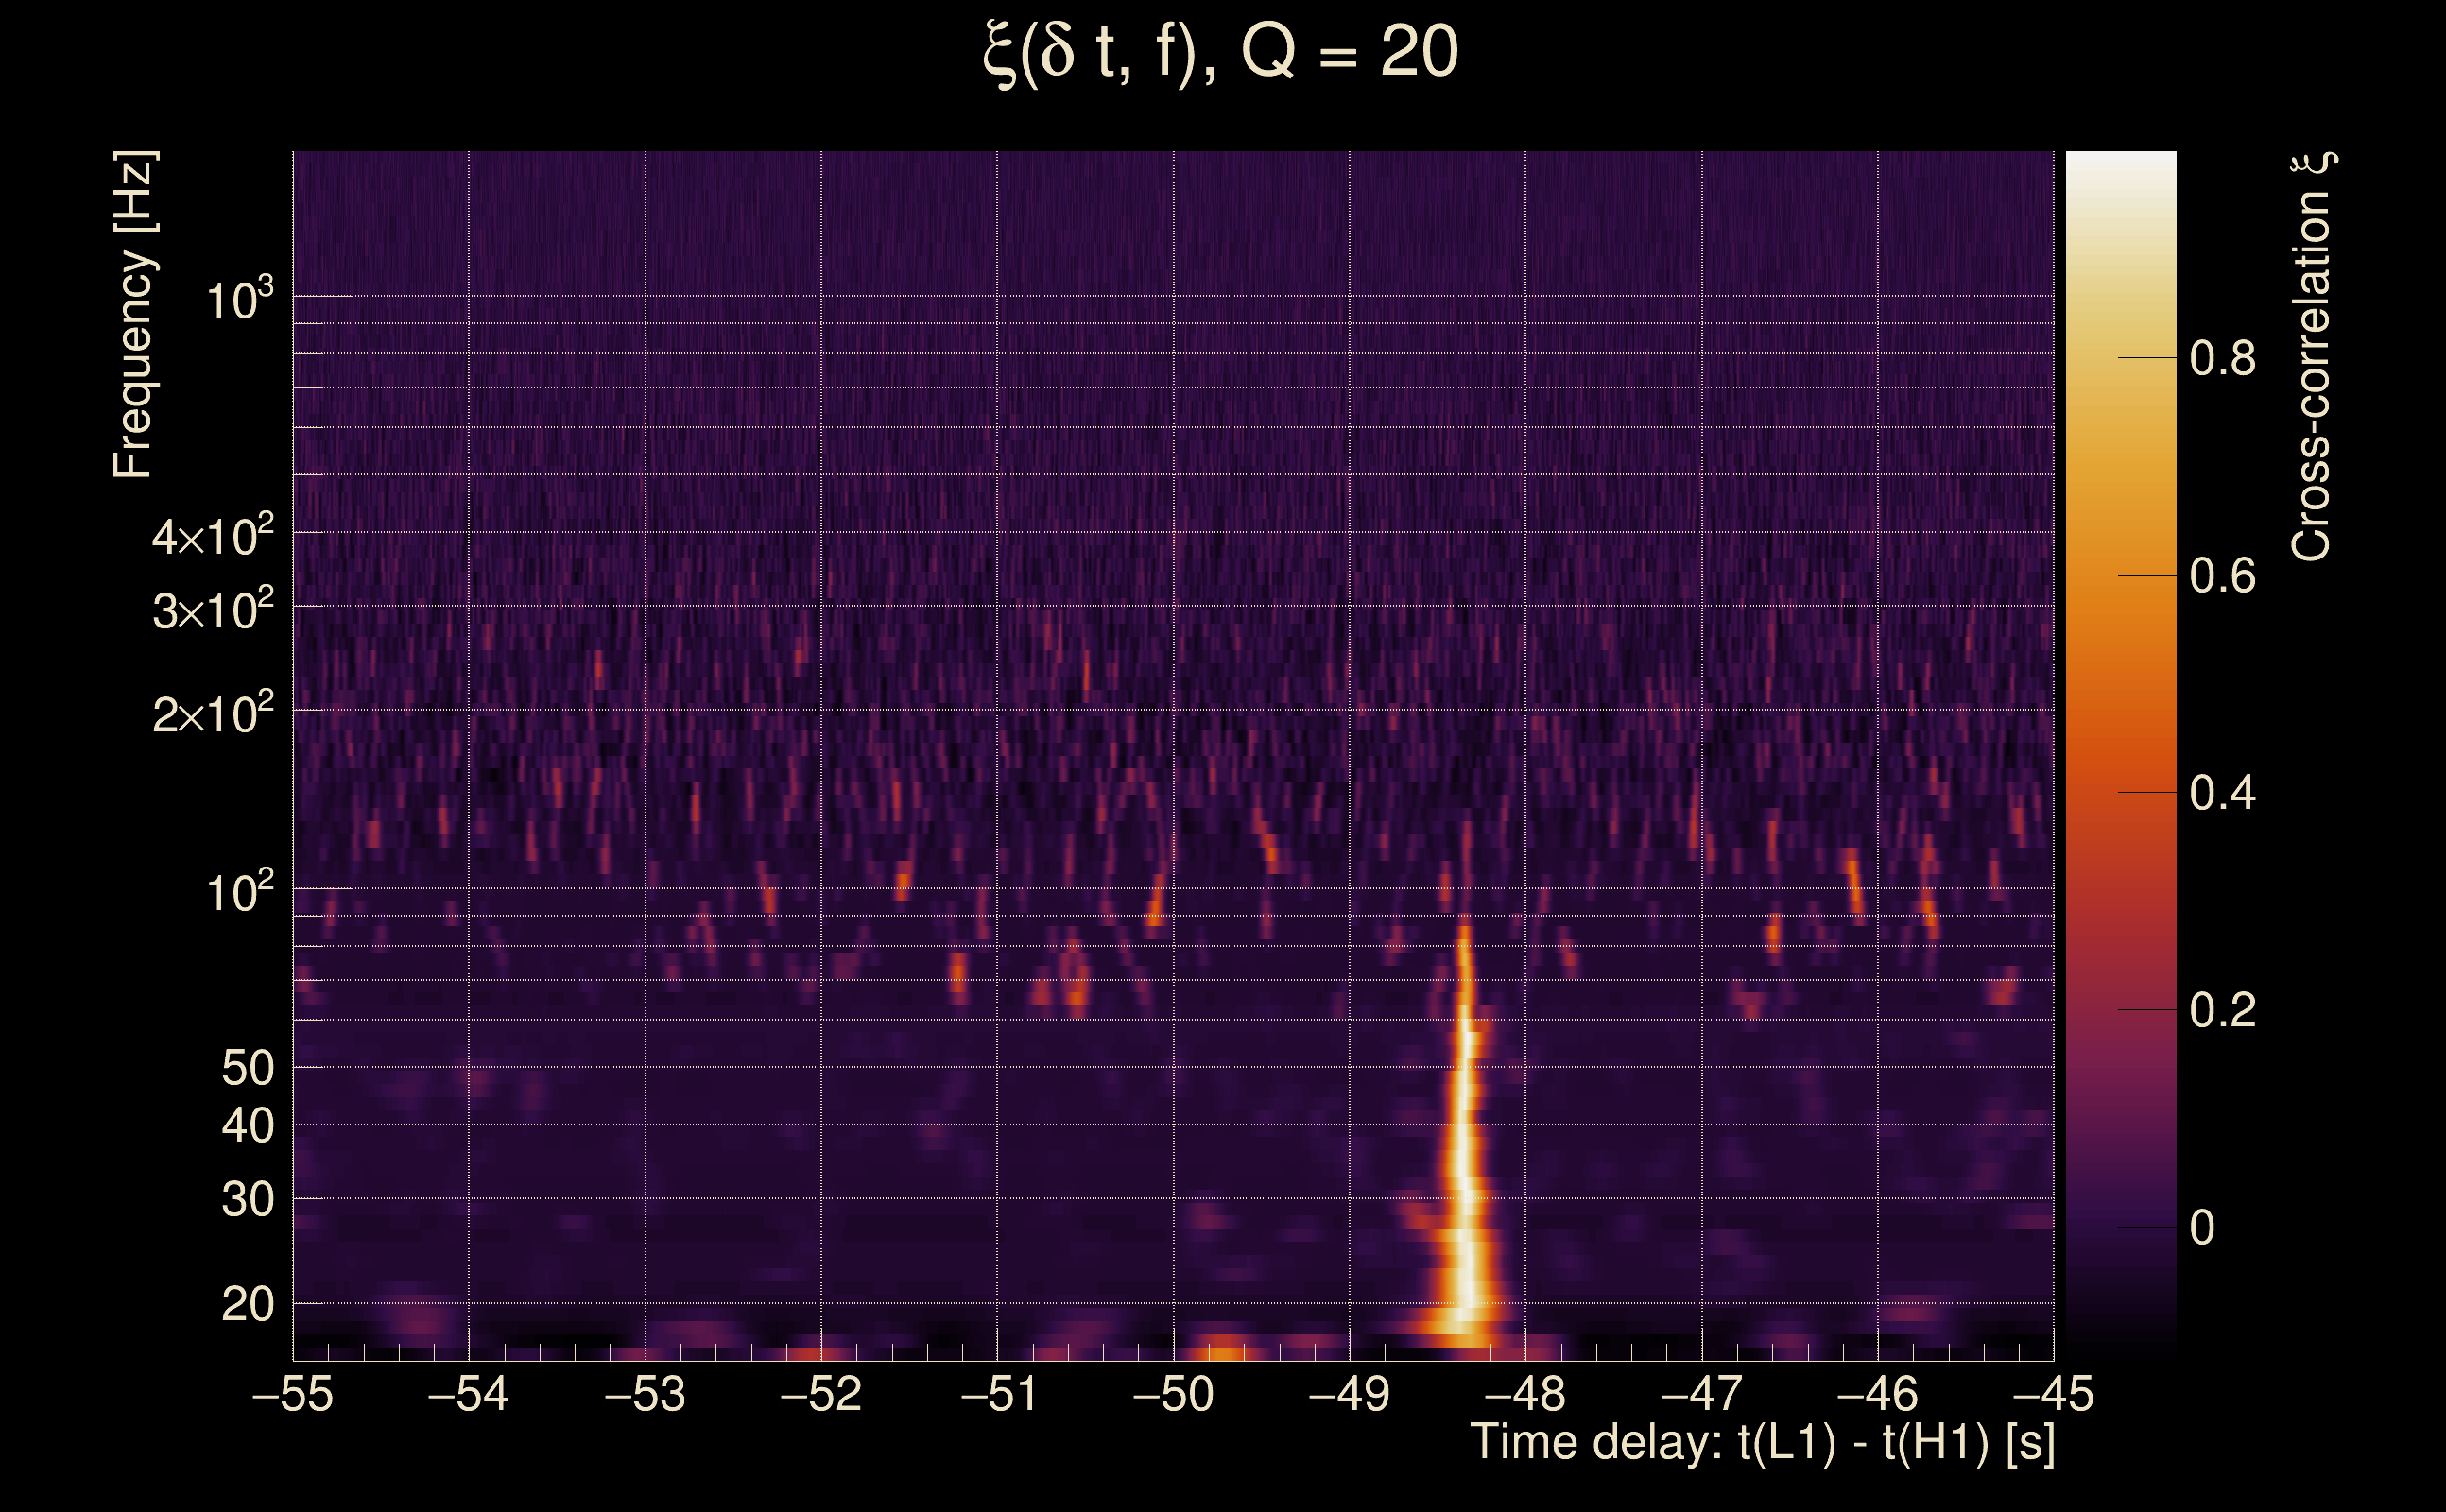
Task: Click the 0.8 mark on the colorbar
Action: [2222, 358]
